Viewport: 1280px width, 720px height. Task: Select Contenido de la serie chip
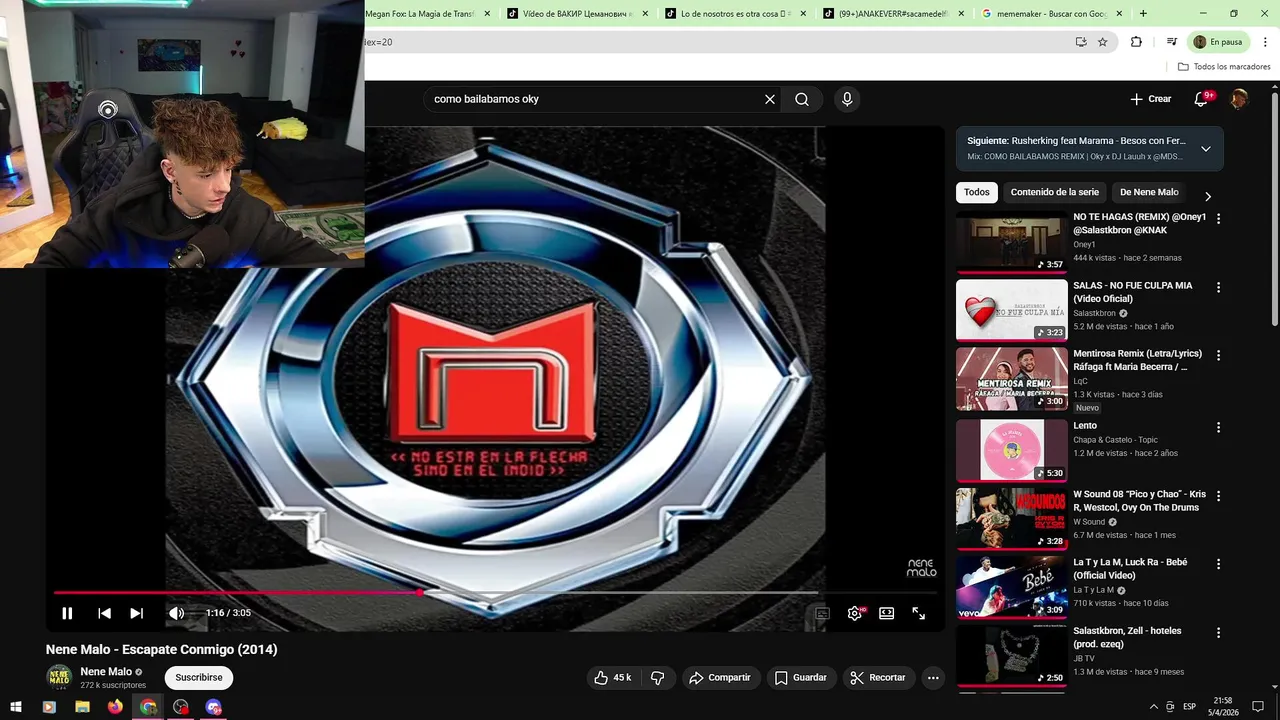pos(1054,192)
